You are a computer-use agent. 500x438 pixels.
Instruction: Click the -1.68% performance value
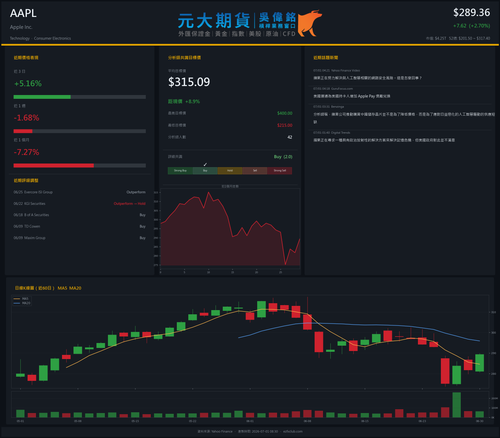[27, 118]
